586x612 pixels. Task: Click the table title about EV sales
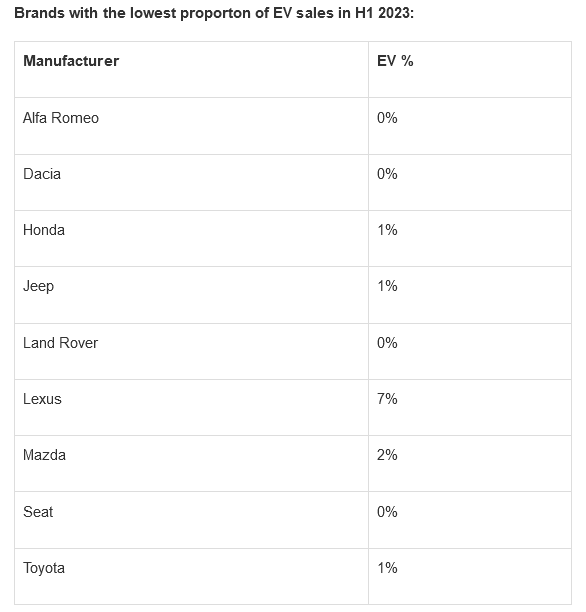[x=214, y=13]
